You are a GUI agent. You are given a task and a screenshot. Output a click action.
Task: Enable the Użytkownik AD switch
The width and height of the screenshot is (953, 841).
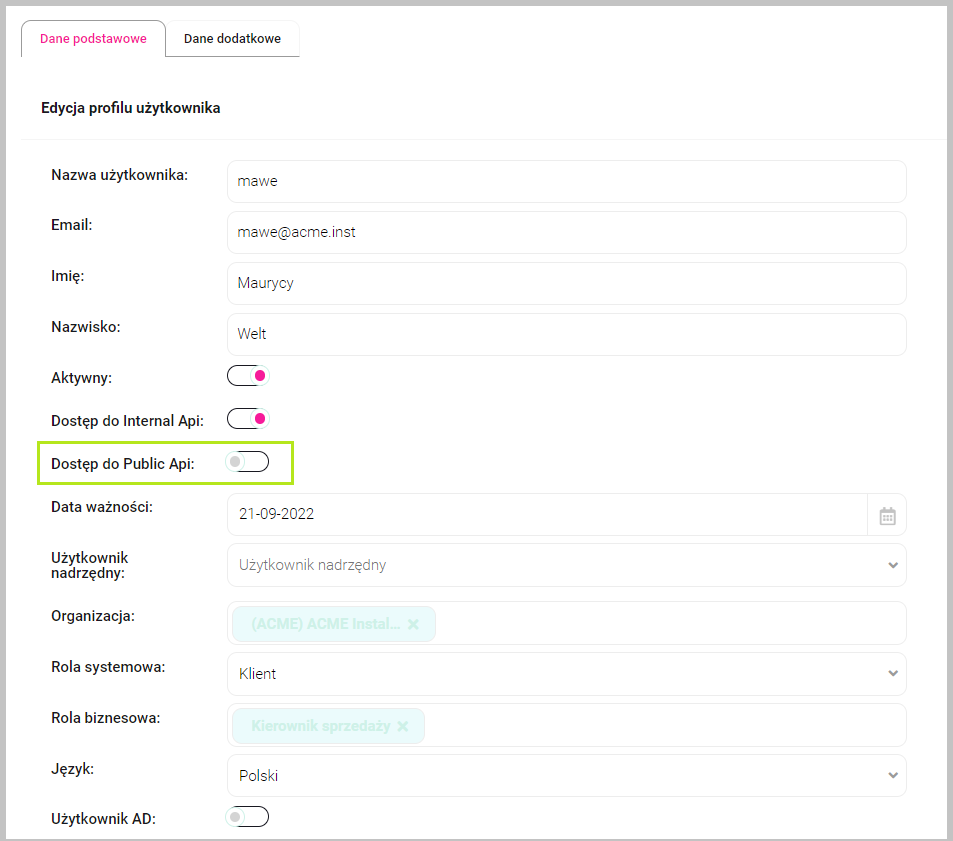[x=248, y=817]
